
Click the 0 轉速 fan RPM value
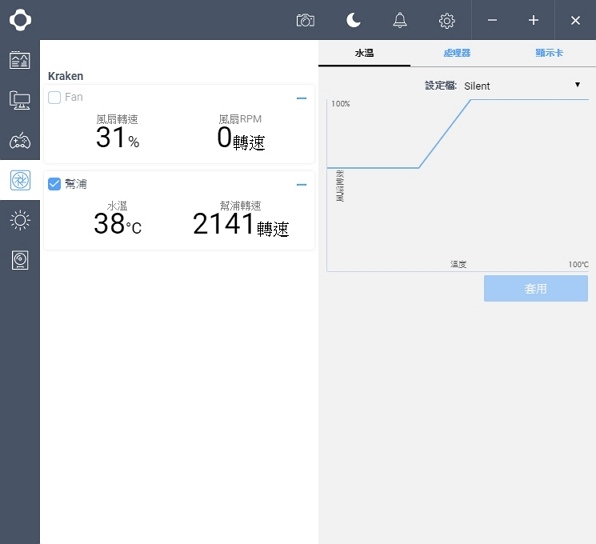point(241,138)
